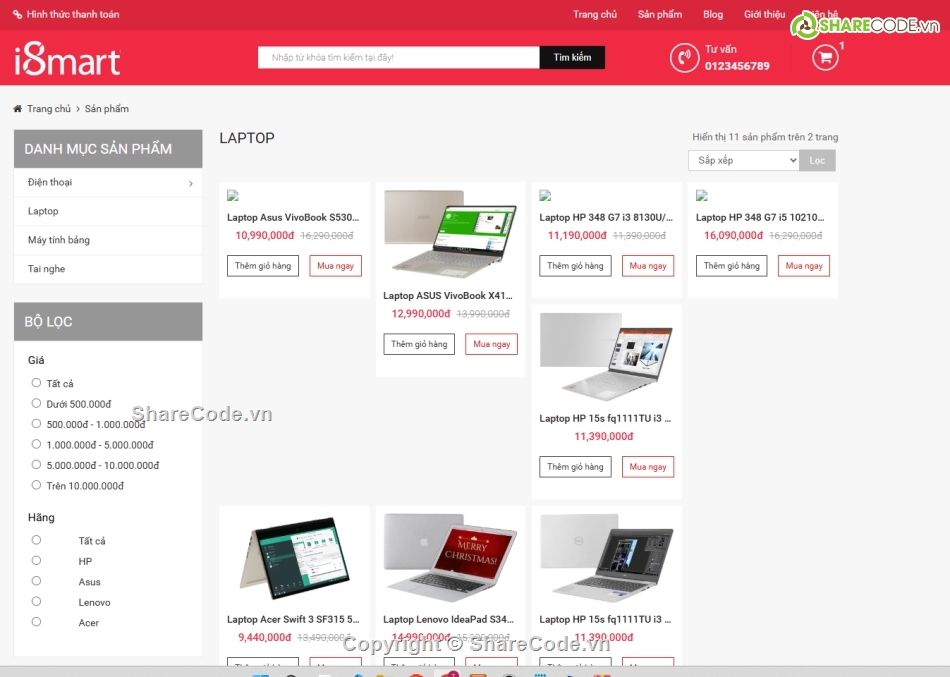Click the hotline number 0123456789
Image resolution: width=950 pixels, height=677 pixels.
pyautogui.click(x=737, y=66)
